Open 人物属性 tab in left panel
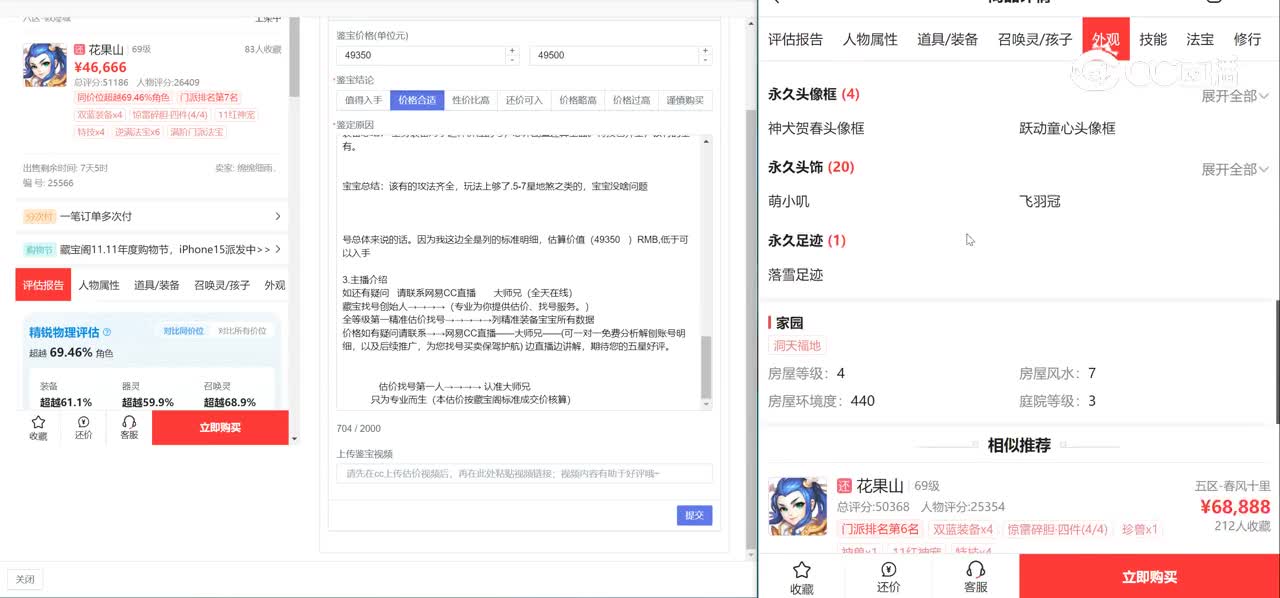Screen dimensions: 1280x598 tap(99, 285)
